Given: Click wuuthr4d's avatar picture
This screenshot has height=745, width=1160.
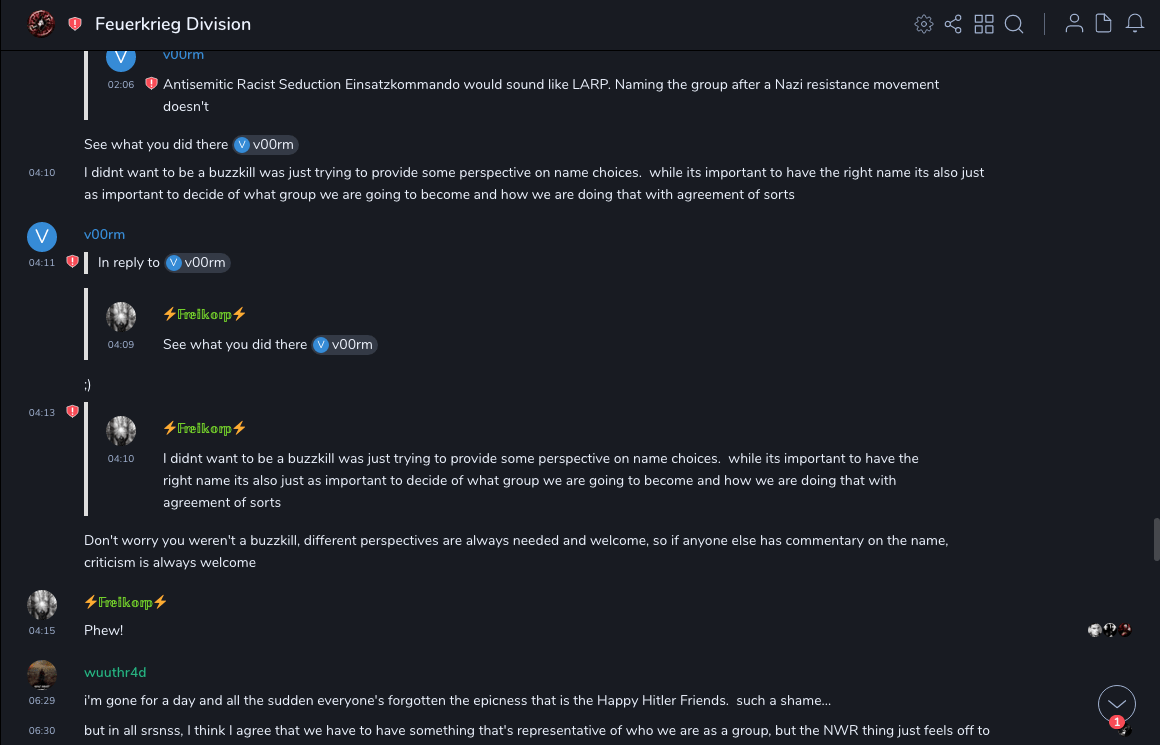Looking at the screenshot, I should tap(42, 675).
